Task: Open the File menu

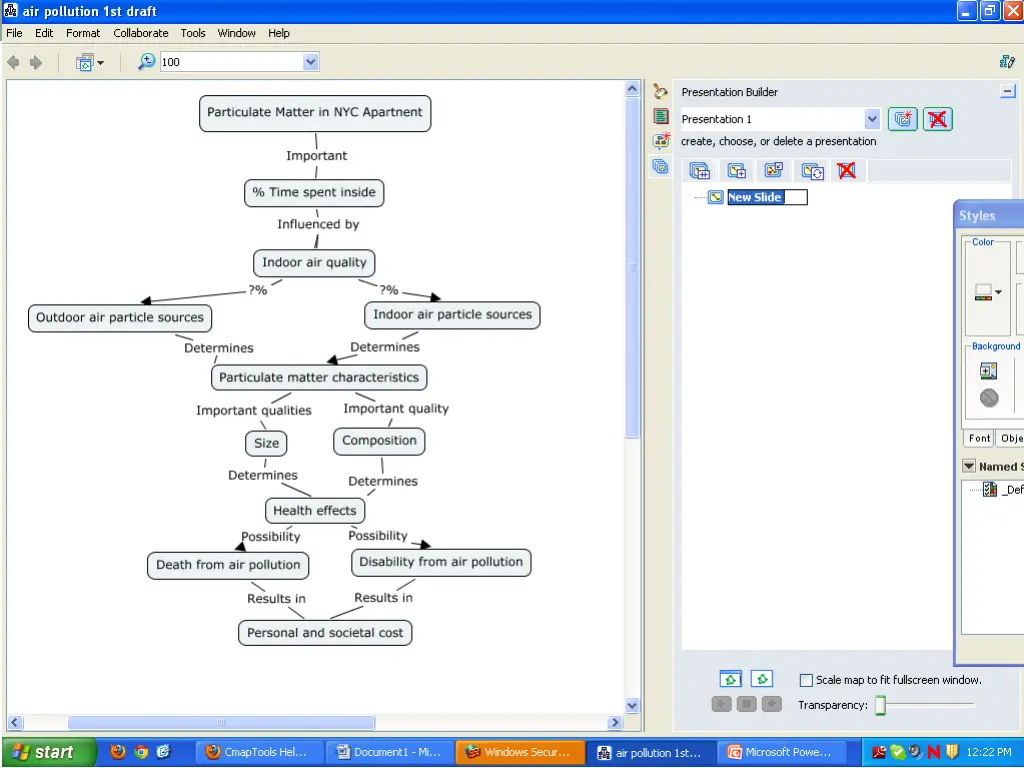Action: tap(14, 33)
